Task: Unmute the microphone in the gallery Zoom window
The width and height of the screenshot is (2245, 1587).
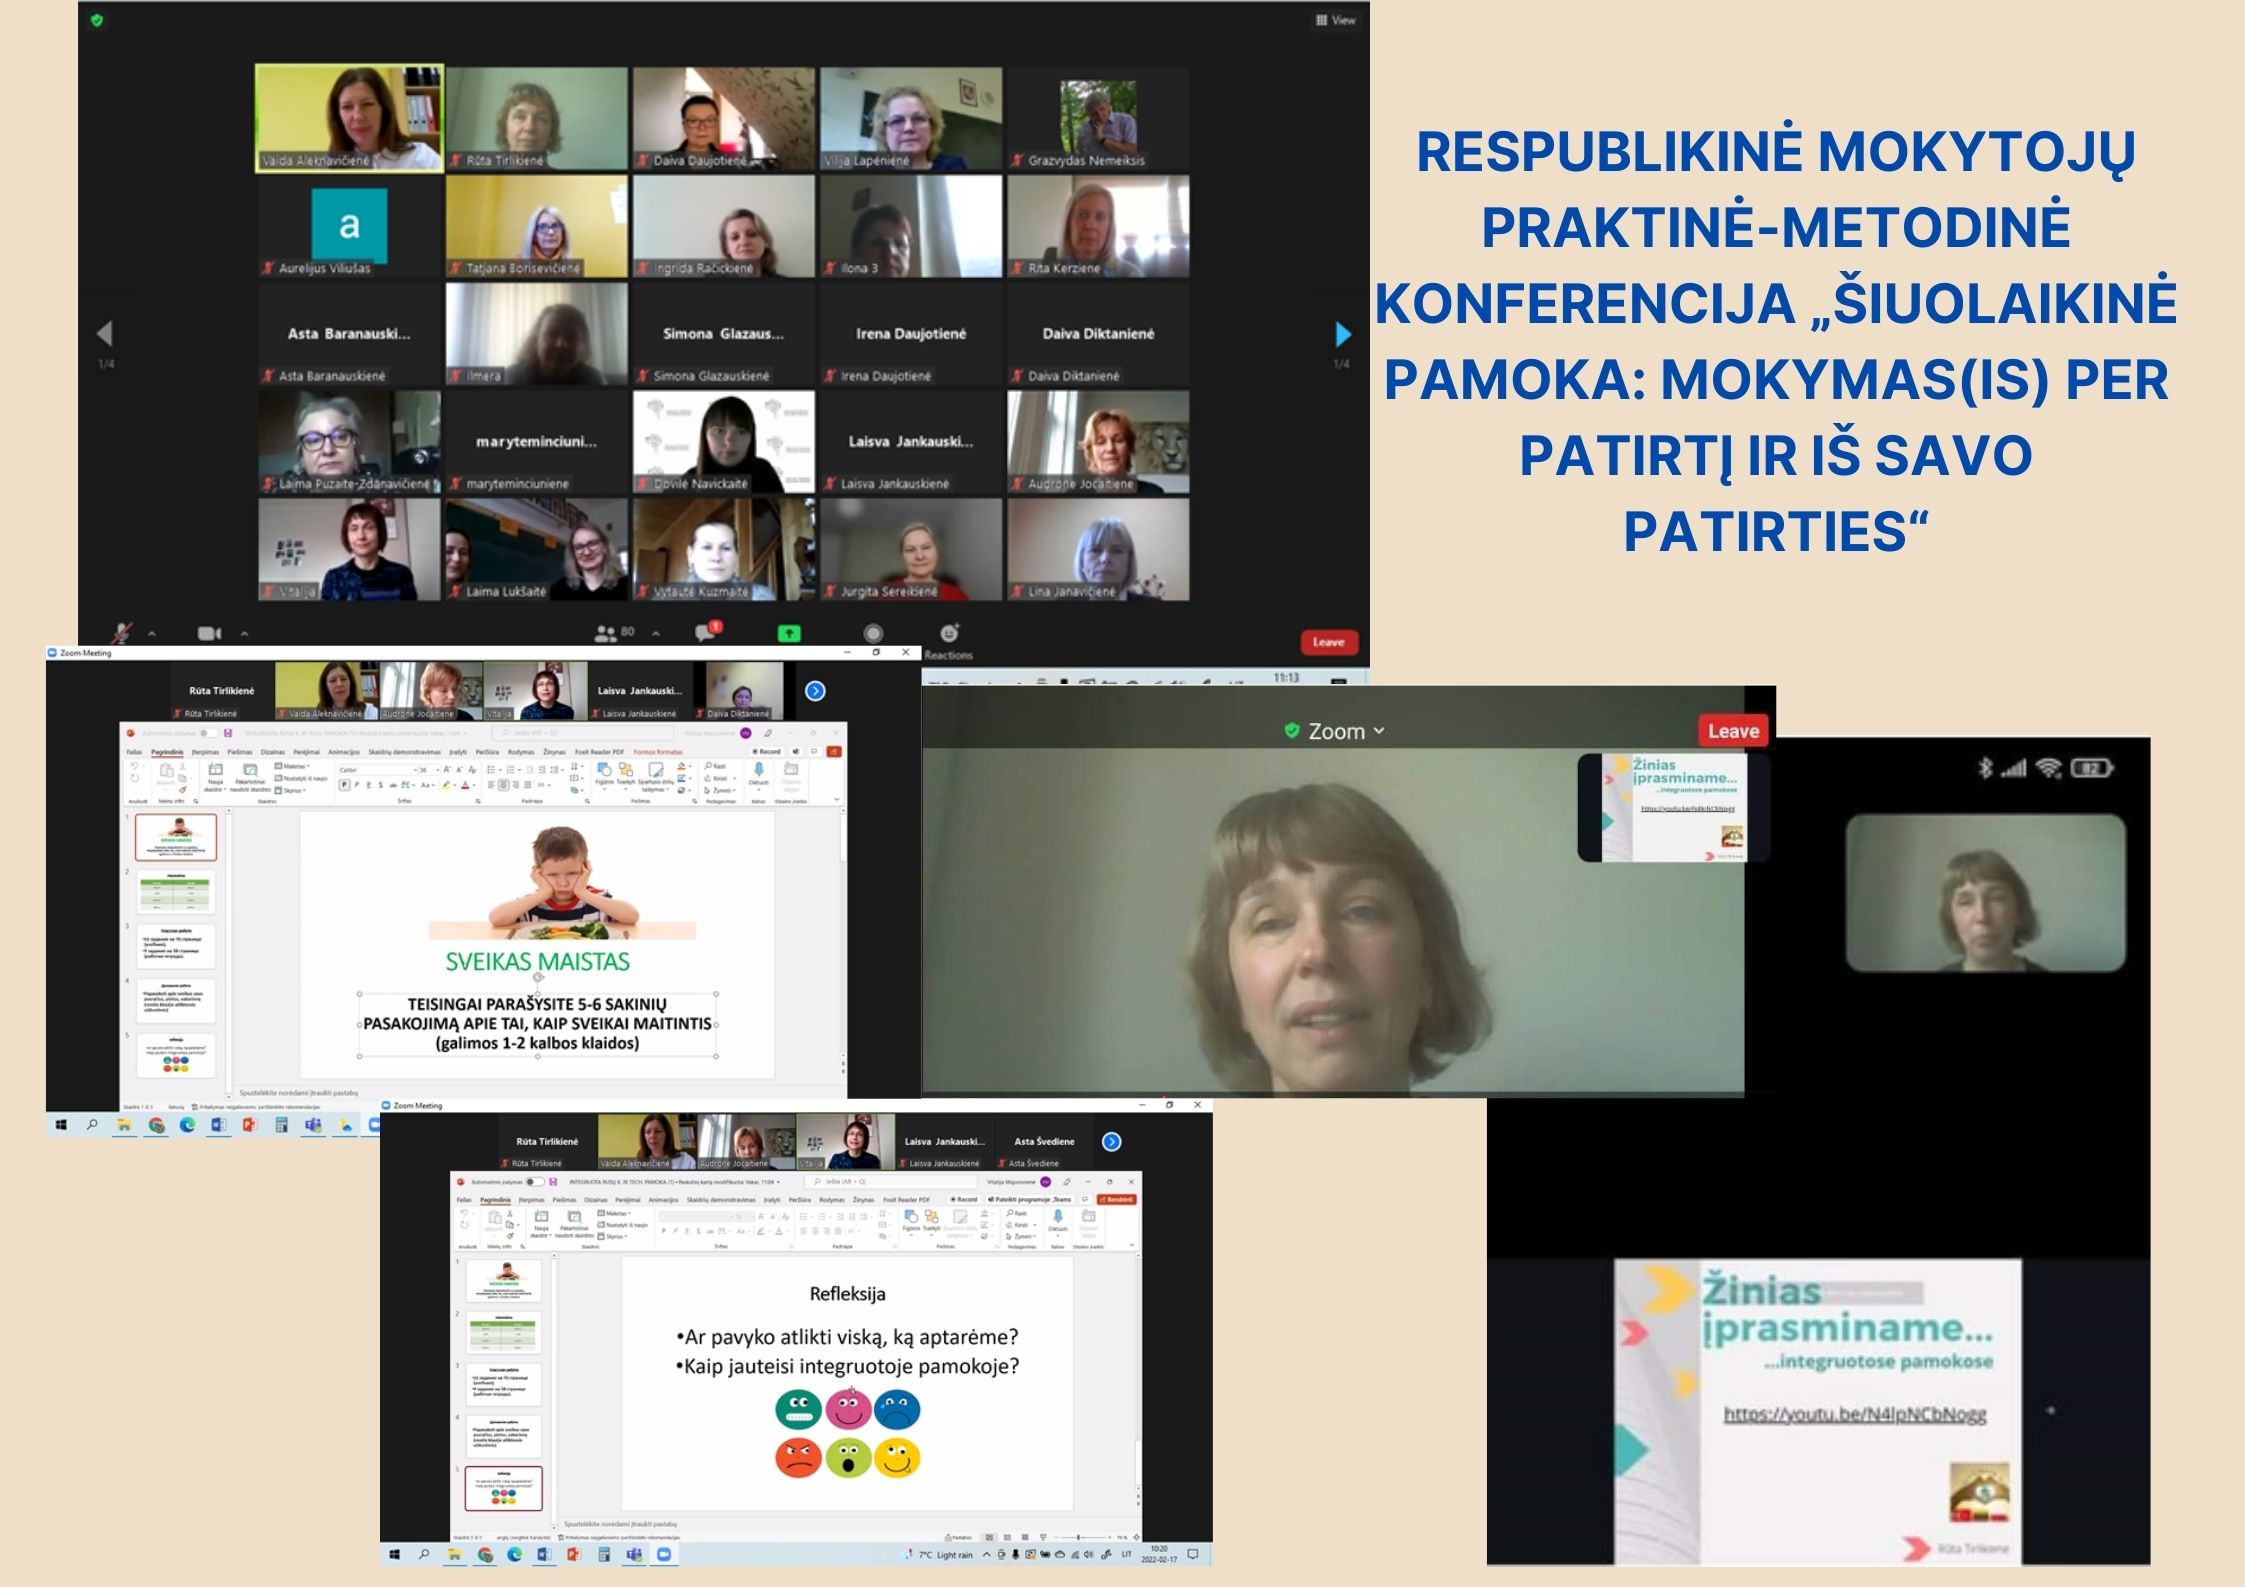Action: tap(122, 633)
